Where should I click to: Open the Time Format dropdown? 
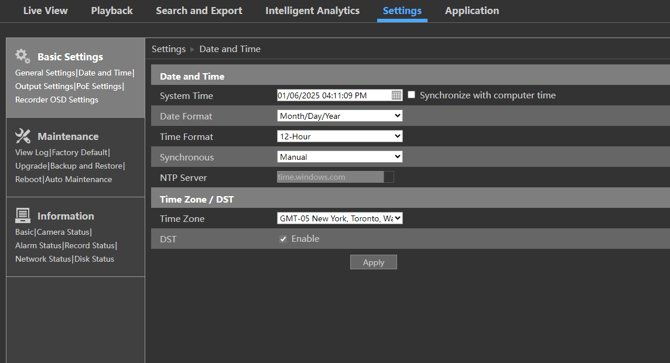(340, 136)
